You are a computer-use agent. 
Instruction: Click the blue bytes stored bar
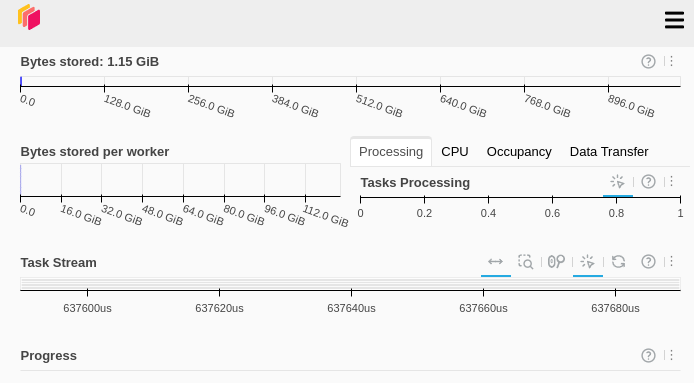[21, 81]
